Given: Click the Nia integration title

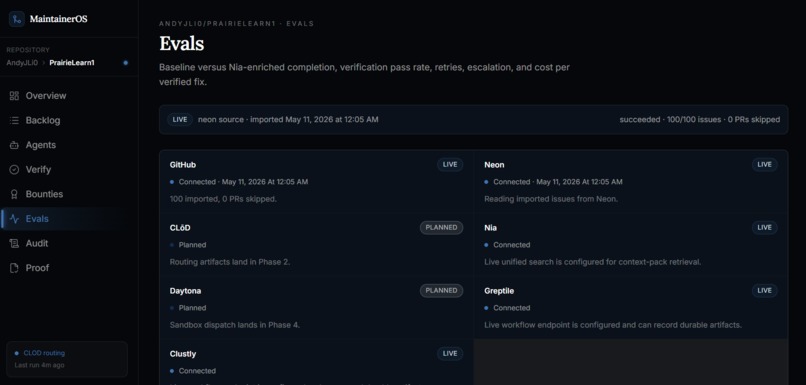Looking at the screenshot, I should point(490,228).
